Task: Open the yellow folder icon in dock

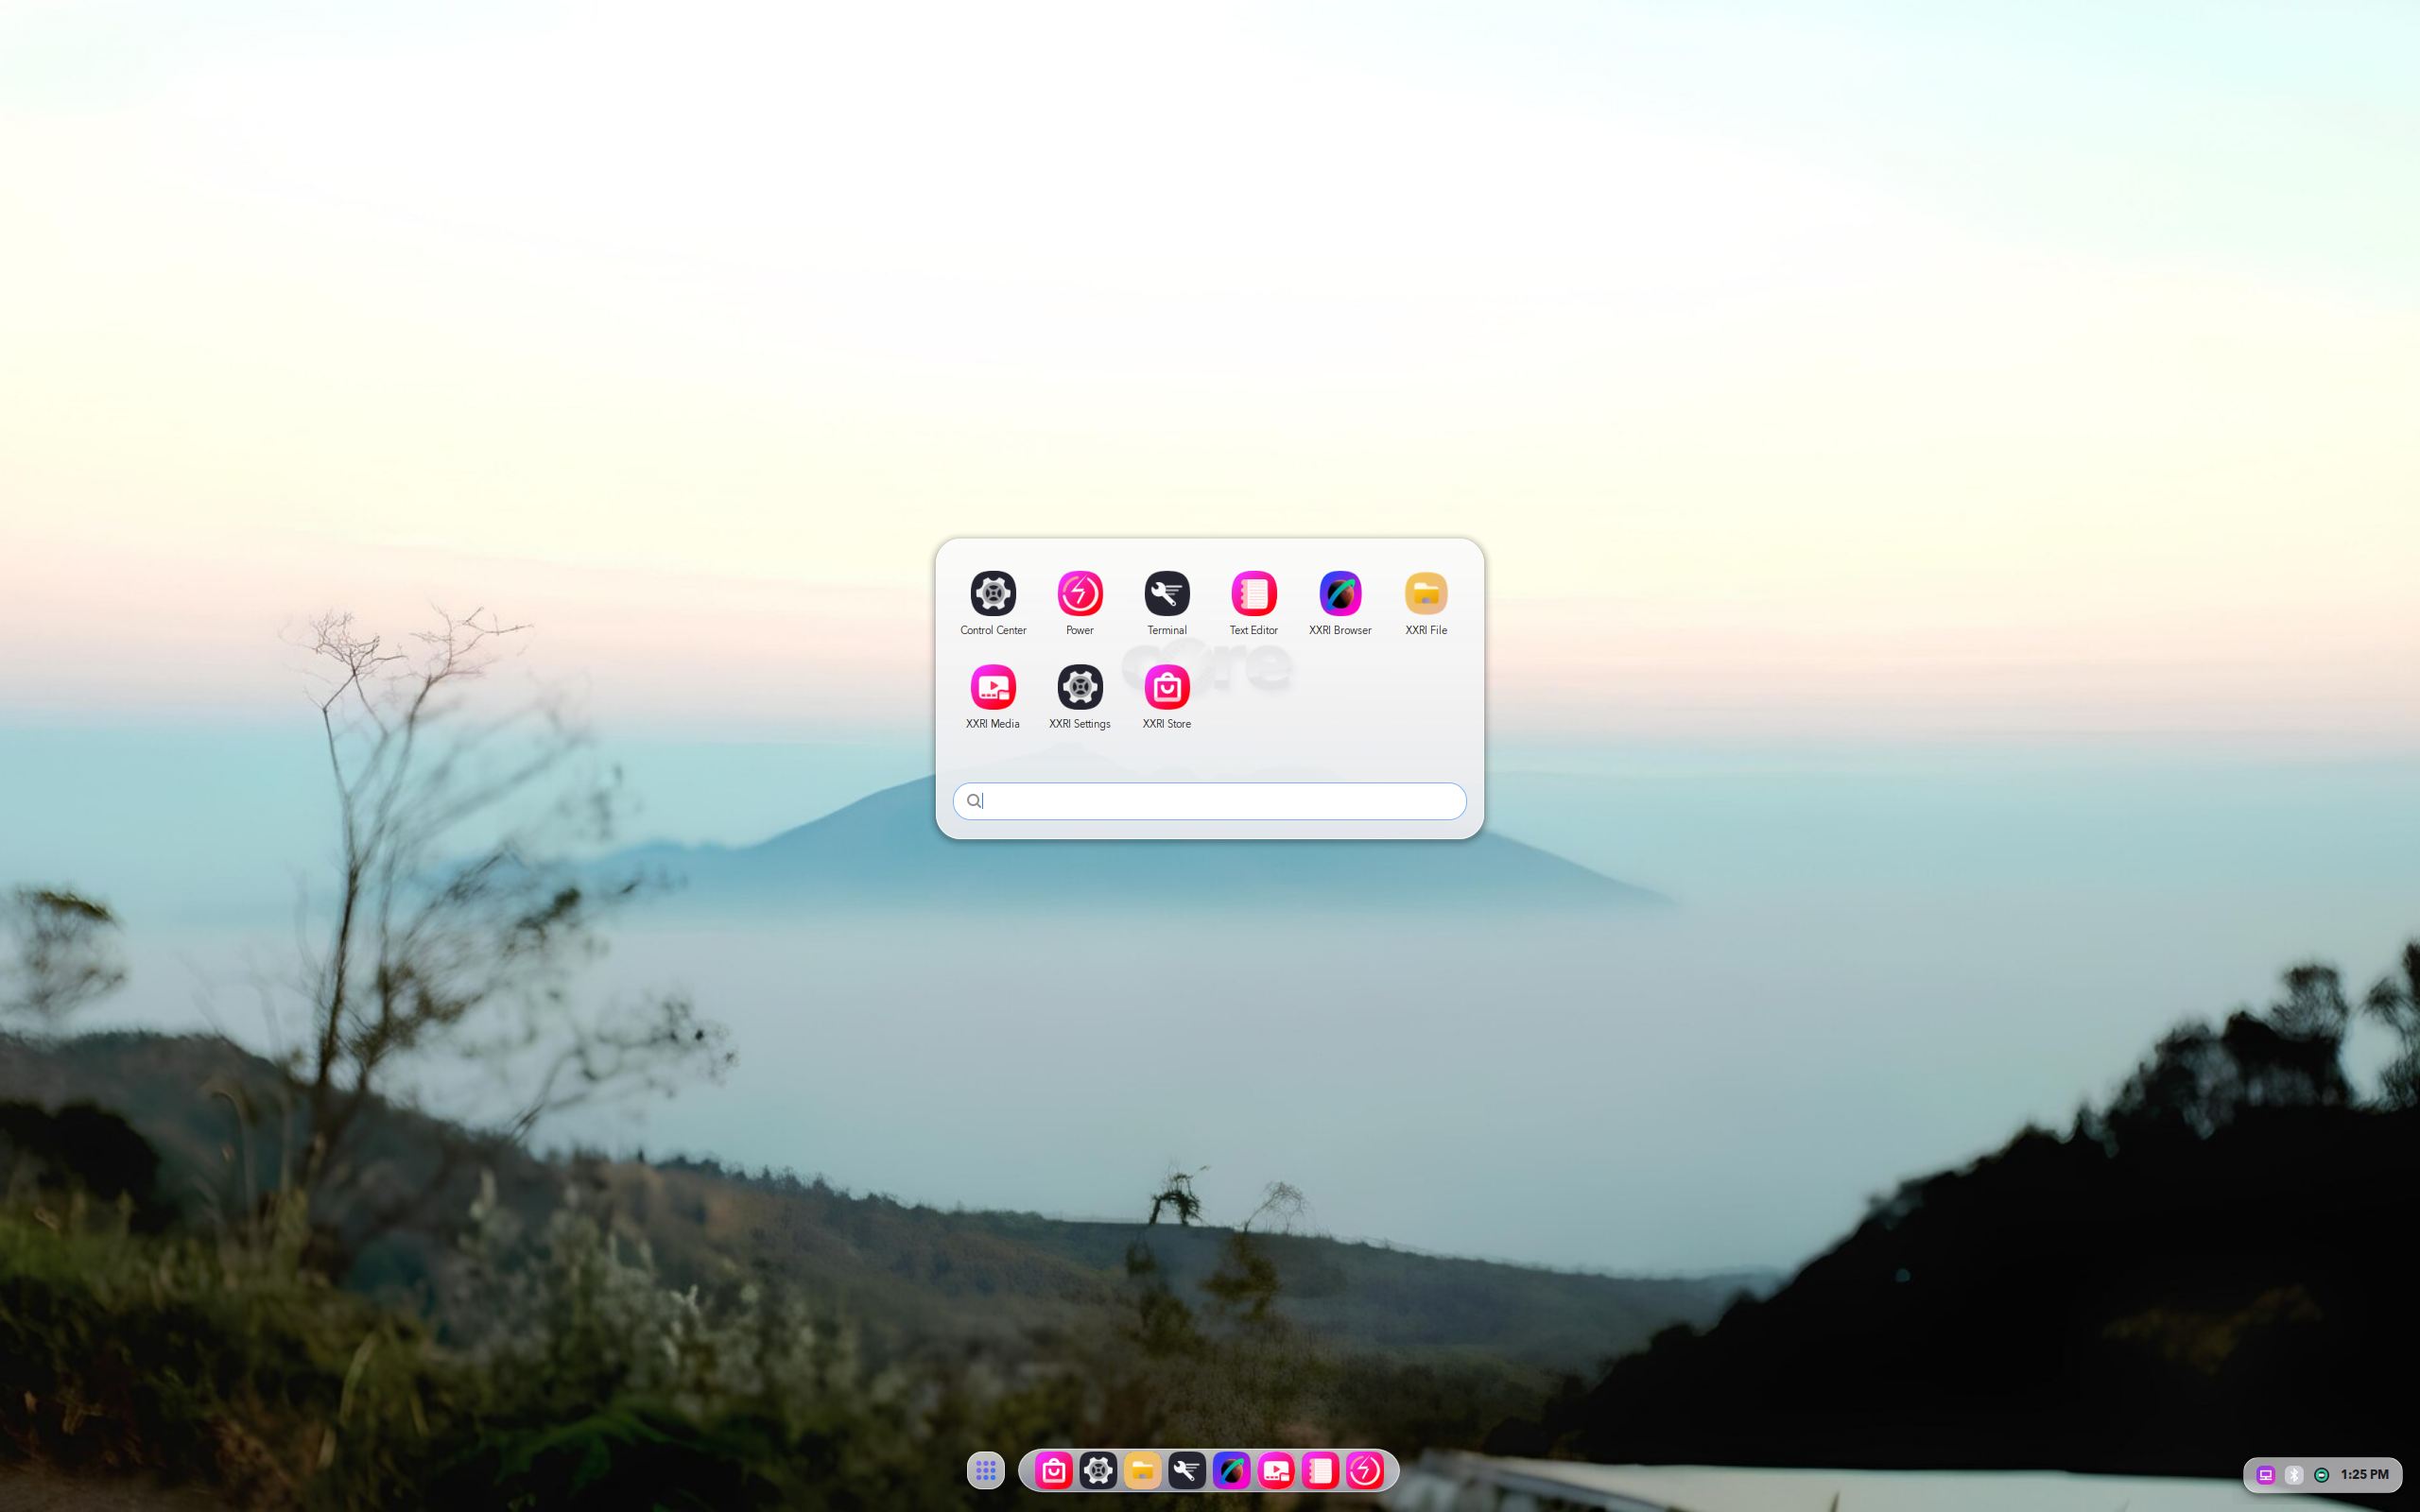Action: pyautogui.click(x=1142, y=1470)
